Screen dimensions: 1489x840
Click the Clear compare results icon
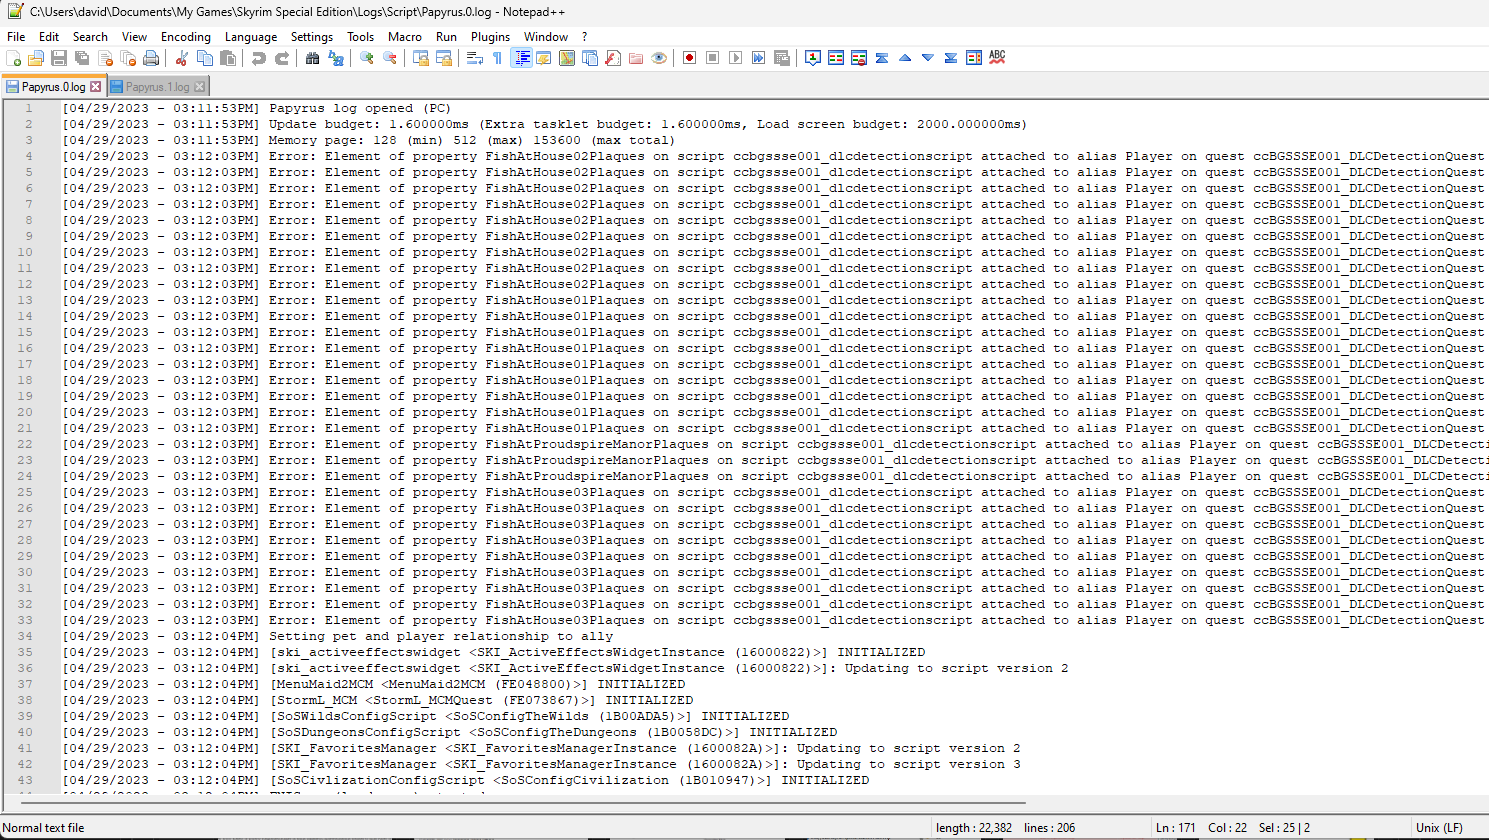pyautogui.click(x=859, y=58)
